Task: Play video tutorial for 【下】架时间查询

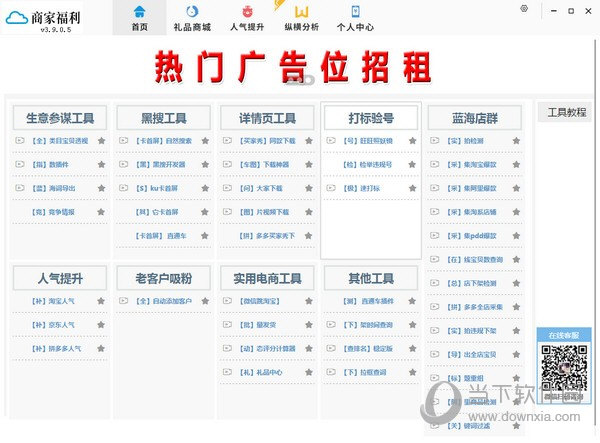Action: click(x=331, y=325)
